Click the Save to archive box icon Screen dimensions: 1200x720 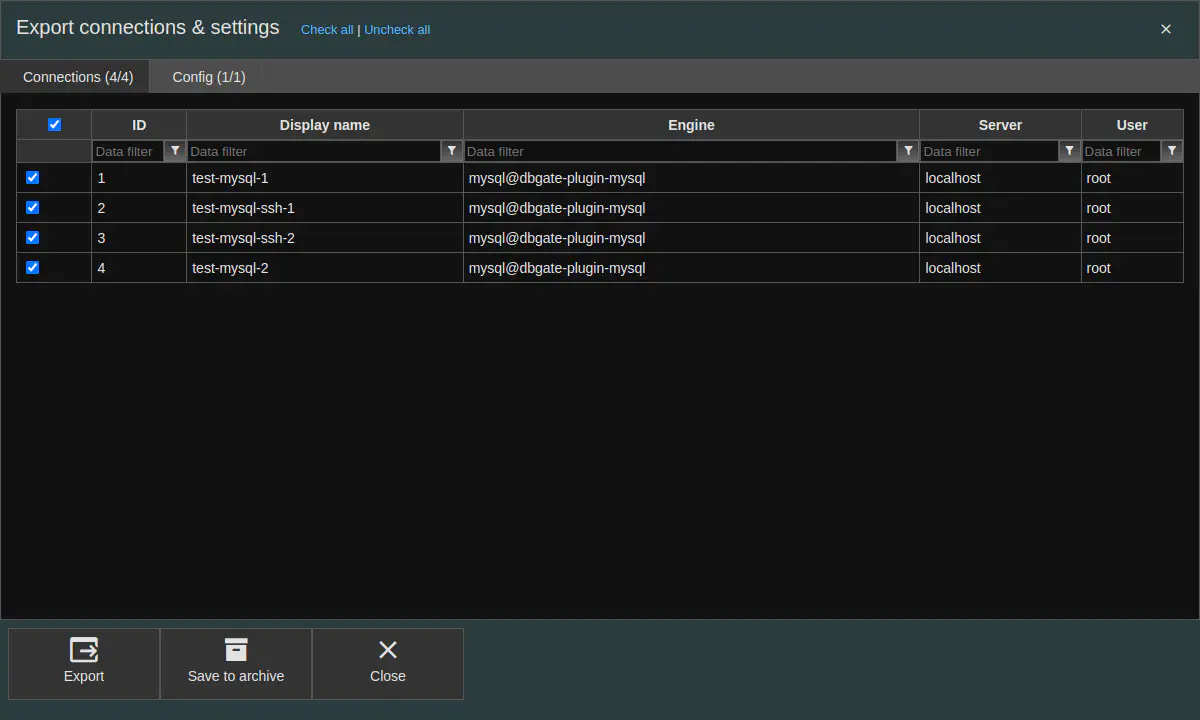[x=236, y=651]
